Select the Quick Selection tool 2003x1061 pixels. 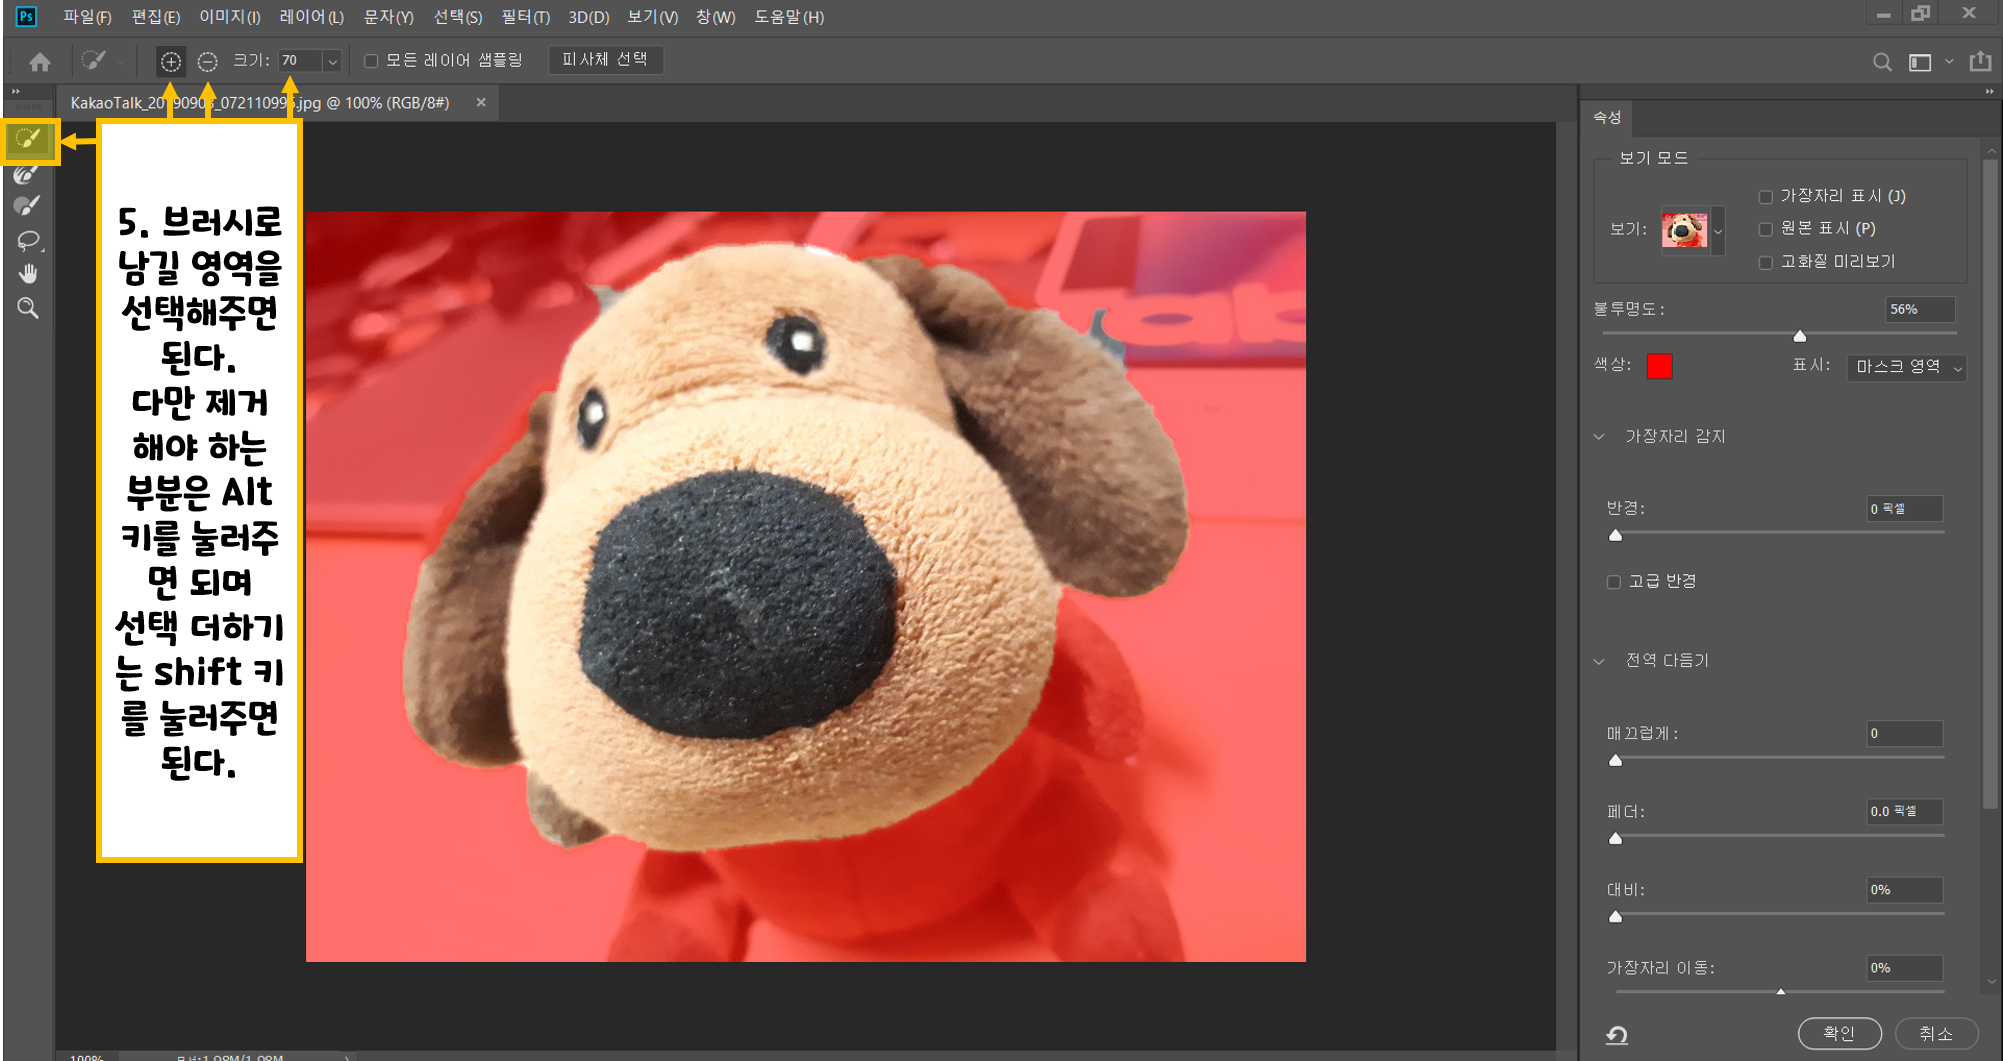point(29,139)
